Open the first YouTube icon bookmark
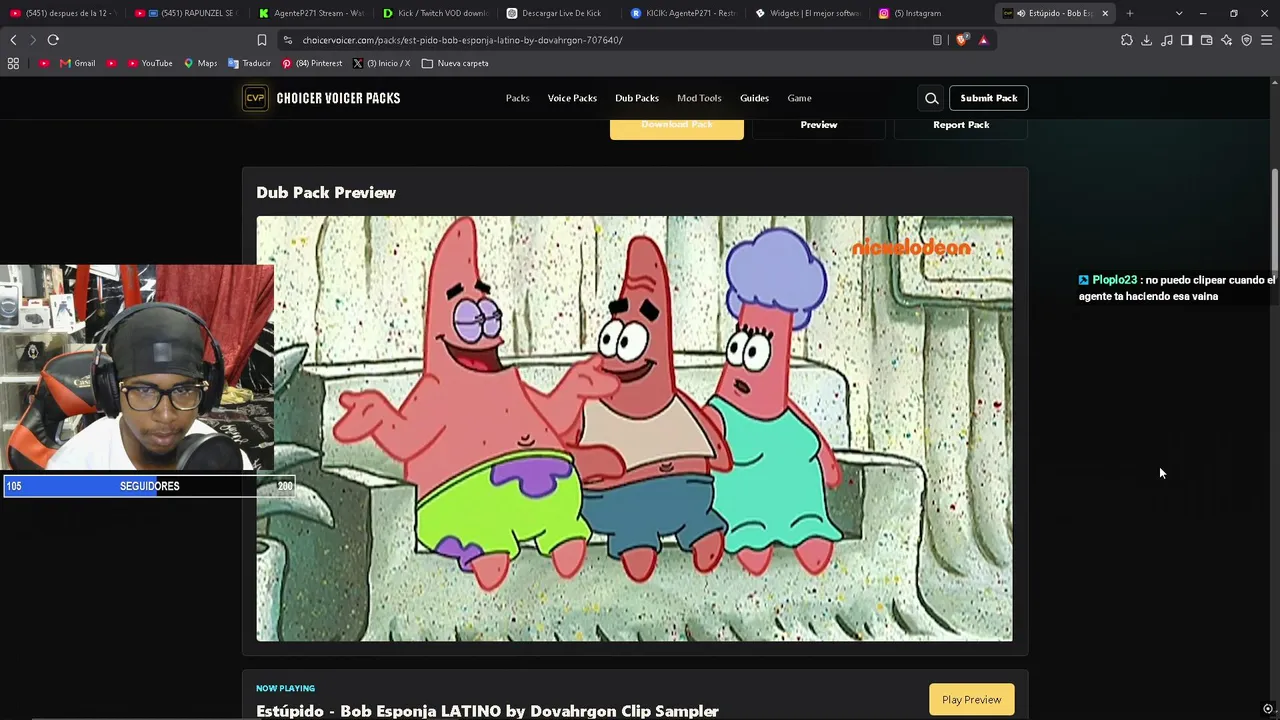Screen dimensions: 1280x720 43,63
